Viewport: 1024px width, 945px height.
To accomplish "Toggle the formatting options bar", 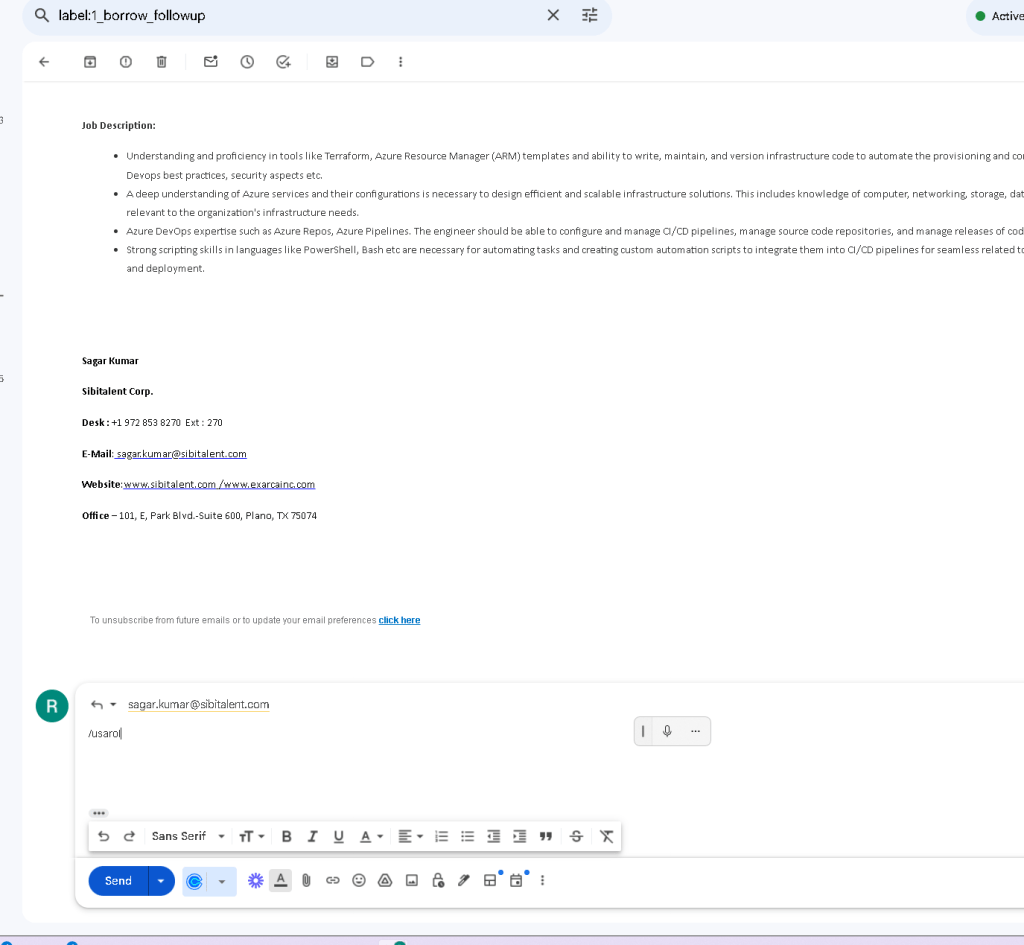I will point(281,881).
